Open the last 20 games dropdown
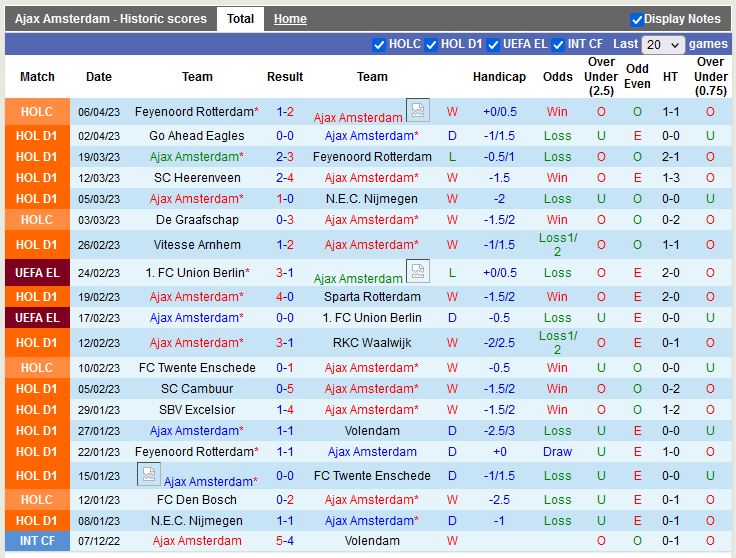Screen dimensions: 736x558 coord(663,44)
